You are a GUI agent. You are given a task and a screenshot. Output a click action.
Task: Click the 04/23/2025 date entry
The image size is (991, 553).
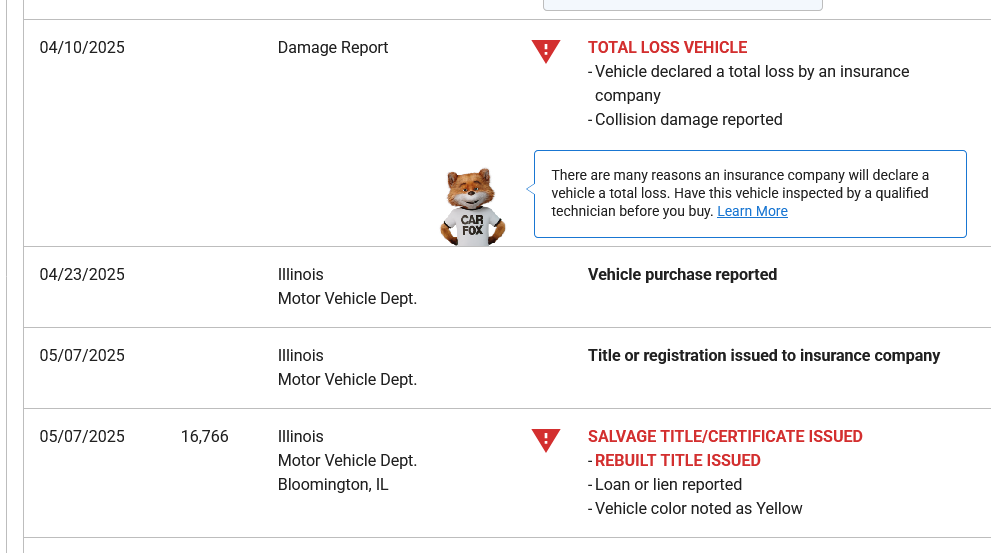(82, 274)
